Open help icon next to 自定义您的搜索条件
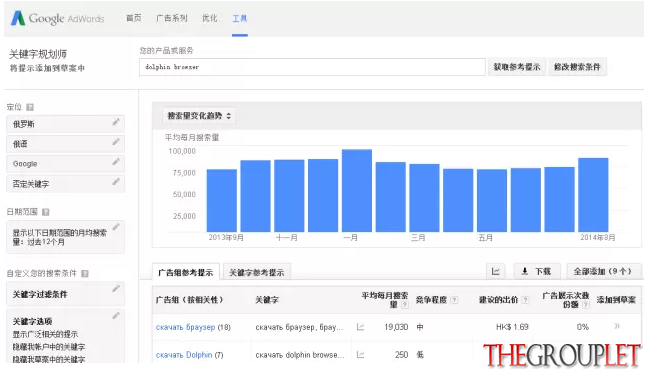Screen dimensions: 648x374 click(85, 274)
